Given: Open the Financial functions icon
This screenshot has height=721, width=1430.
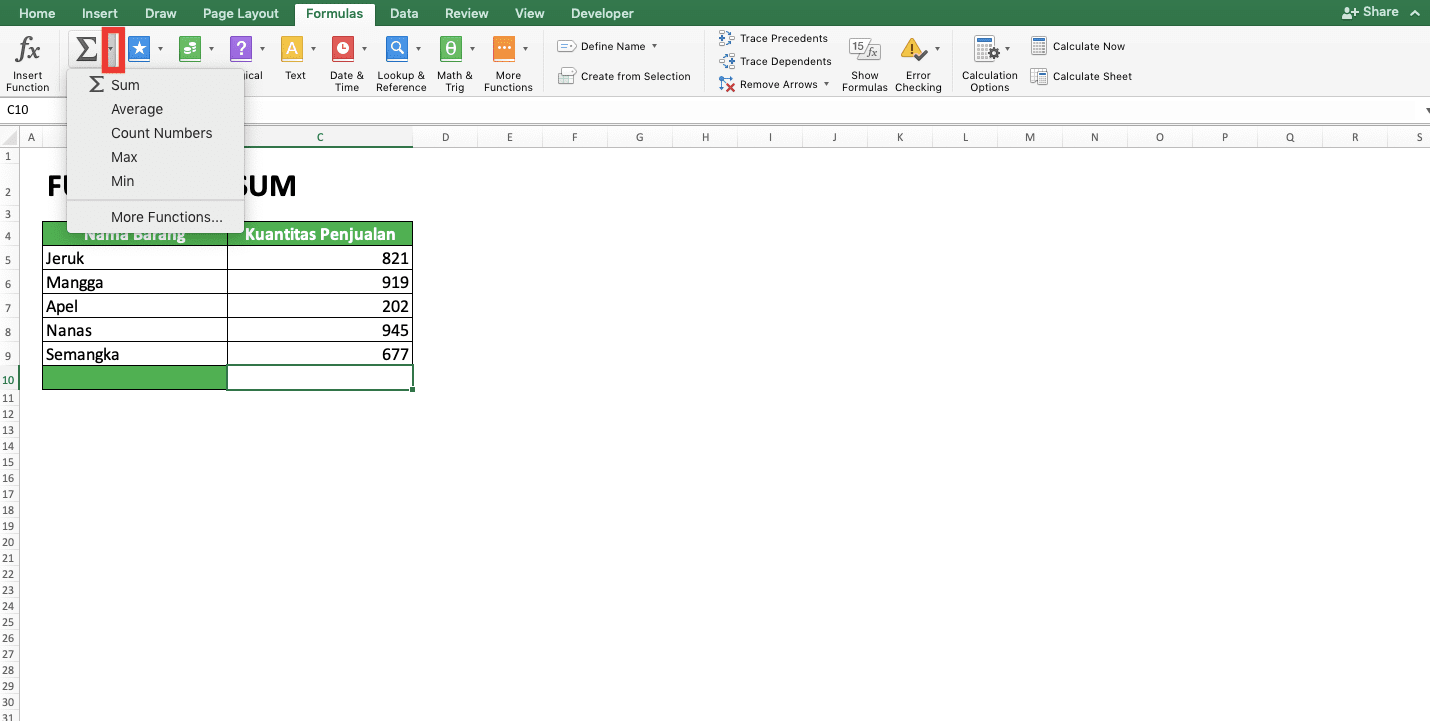Looking at the screenshot, I should pos(190,48).
